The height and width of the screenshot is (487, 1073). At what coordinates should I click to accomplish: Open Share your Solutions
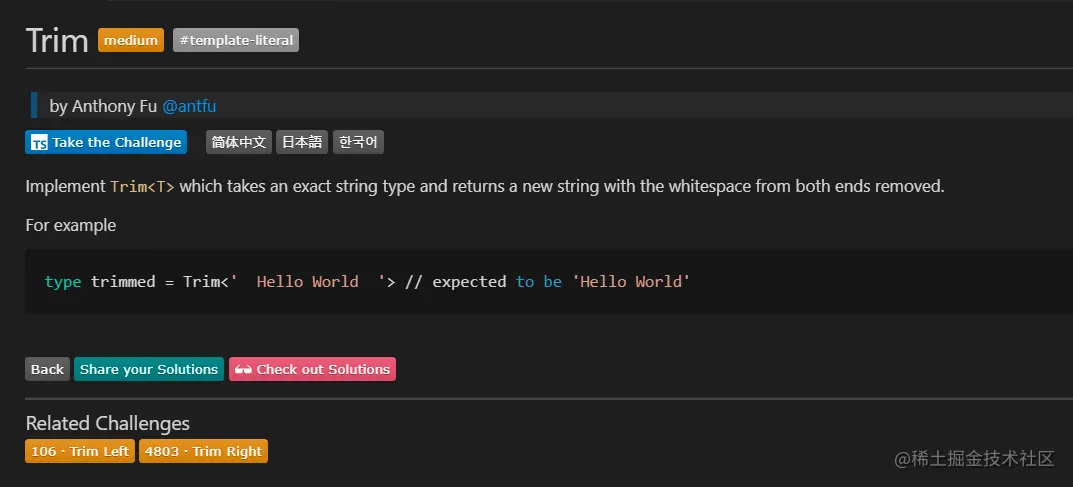[148, 369]
